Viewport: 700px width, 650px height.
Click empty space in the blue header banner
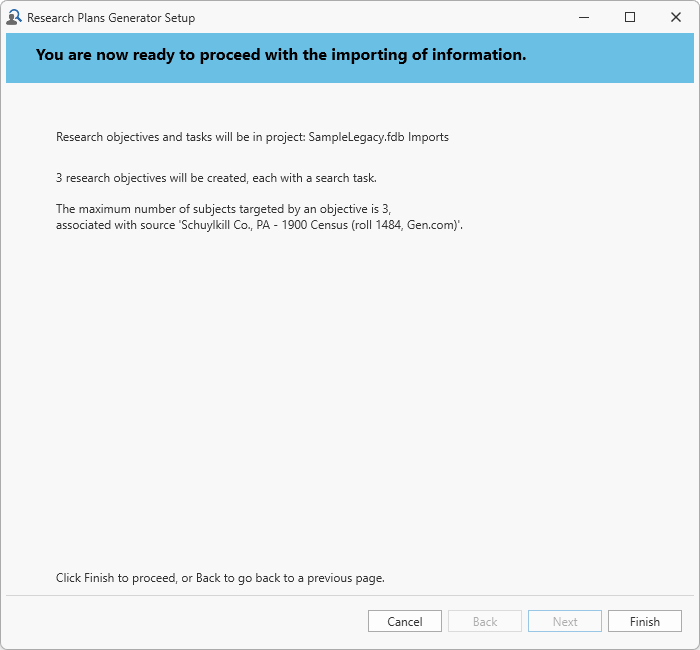click(610, 55)
